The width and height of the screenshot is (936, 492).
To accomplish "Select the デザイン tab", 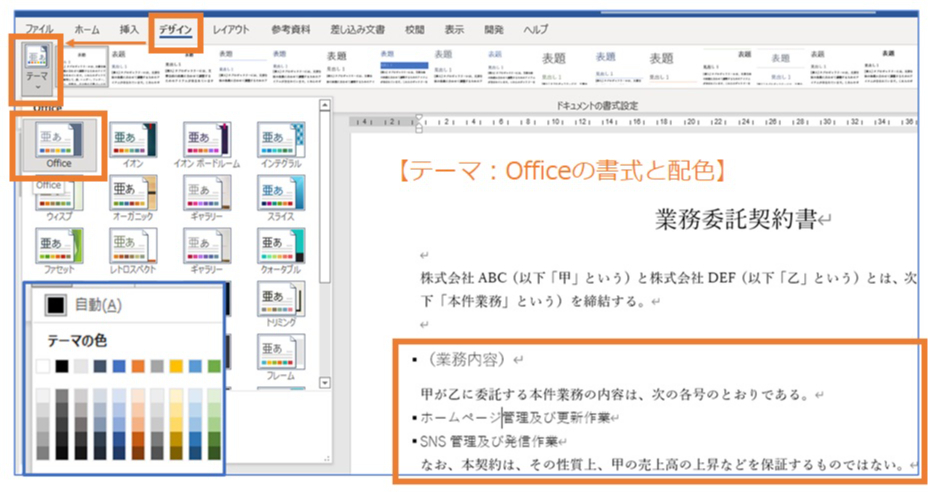I will coord(175,30).
